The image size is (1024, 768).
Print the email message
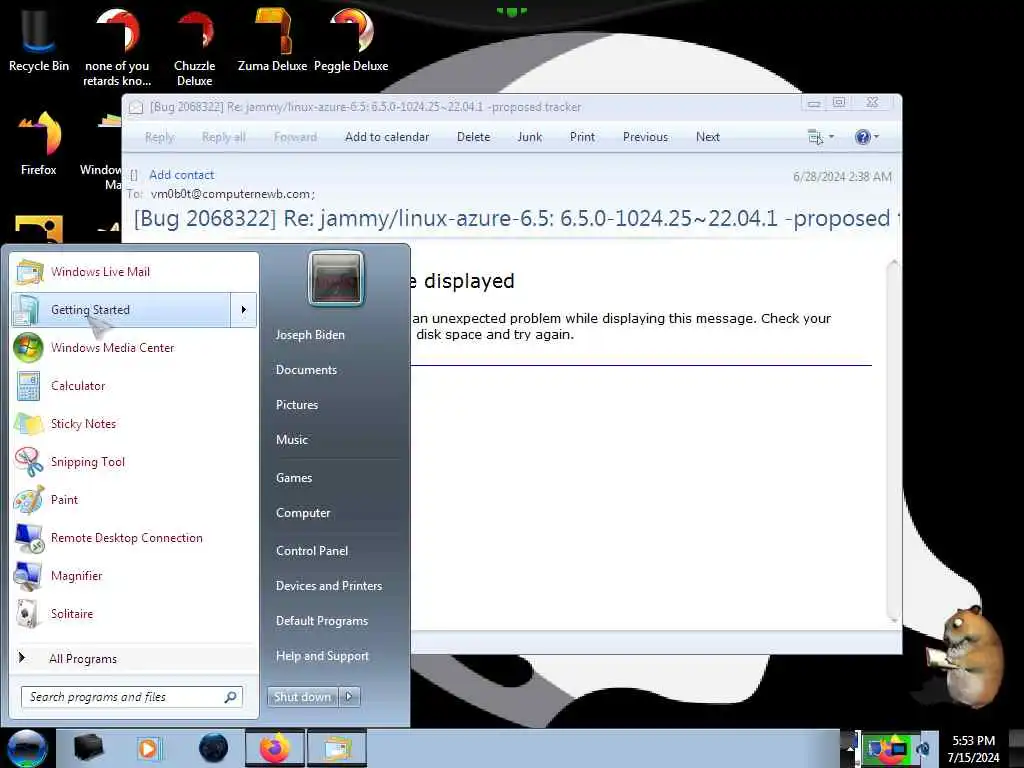coord(582,137)
